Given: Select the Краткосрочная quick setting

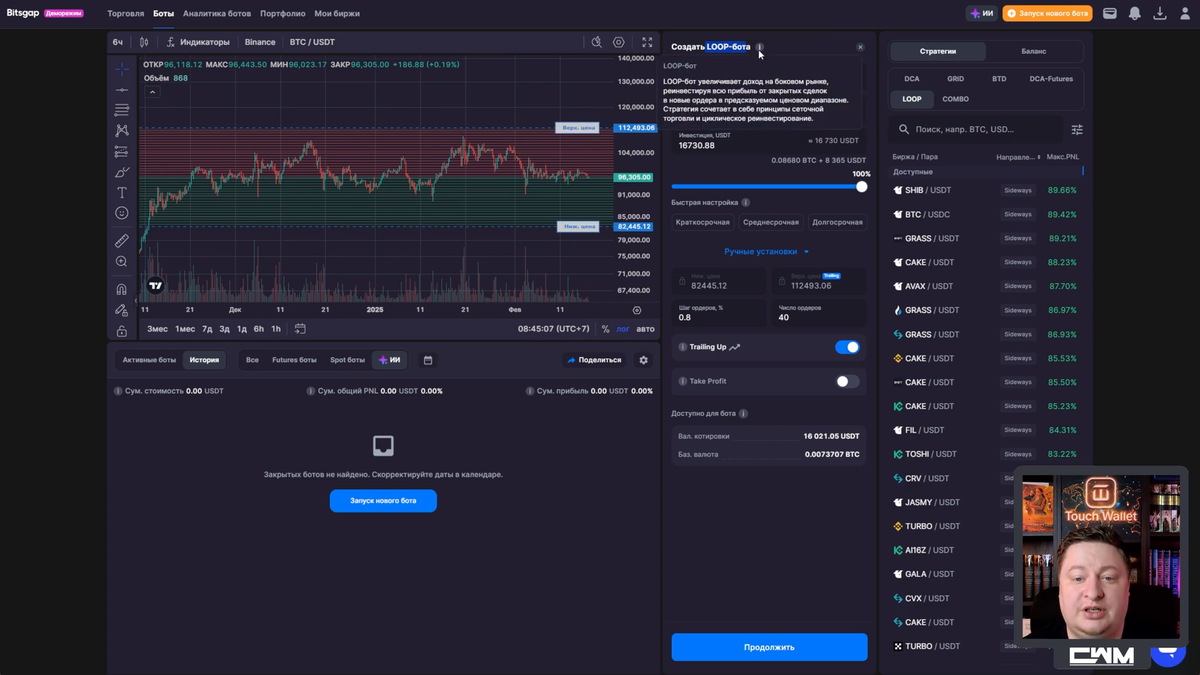Looking at the screenshot, I should 703,222.
